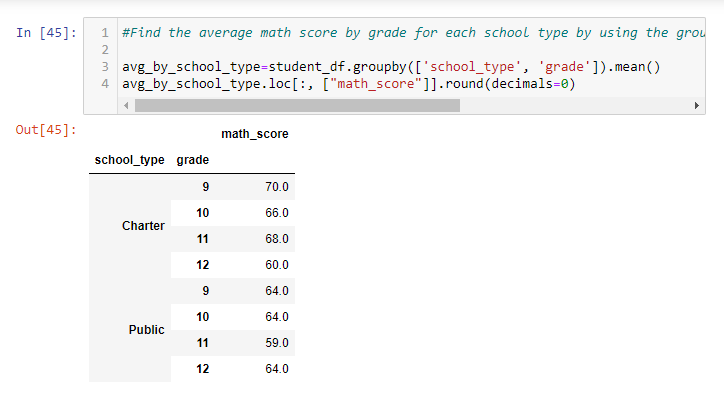Viewport: 724px width, 411px height.
Task: Click Public grade 11 label
Action: click(203, 343)
